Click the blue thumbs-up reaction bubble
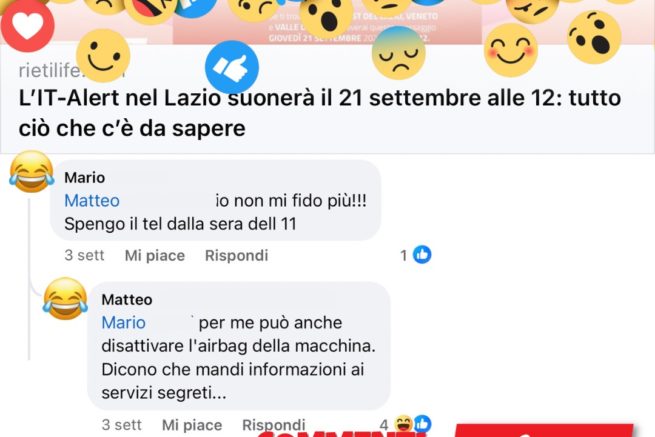This screenshot has height=437, width=655. click(232, 67)
